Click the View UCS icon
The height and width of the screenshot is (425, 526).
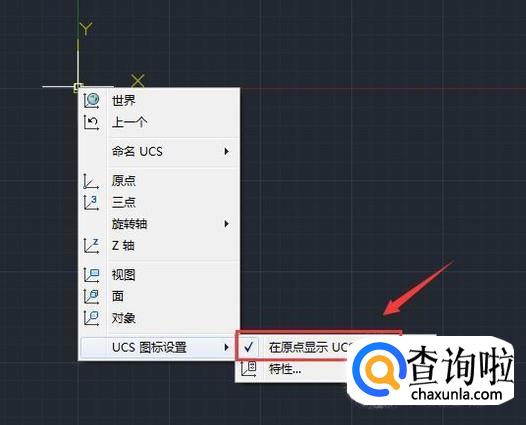point(91,275)
